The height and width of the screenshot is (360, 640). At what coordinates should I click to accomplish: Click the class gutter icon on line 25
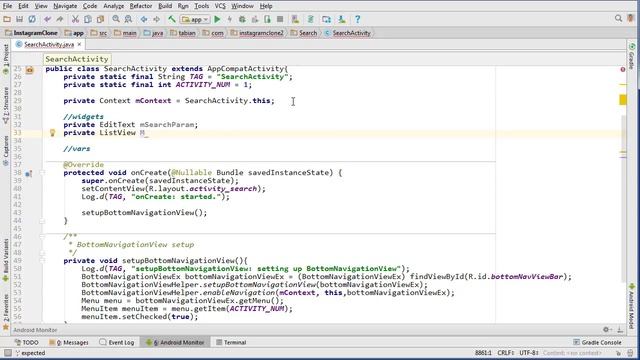(29, 70)
